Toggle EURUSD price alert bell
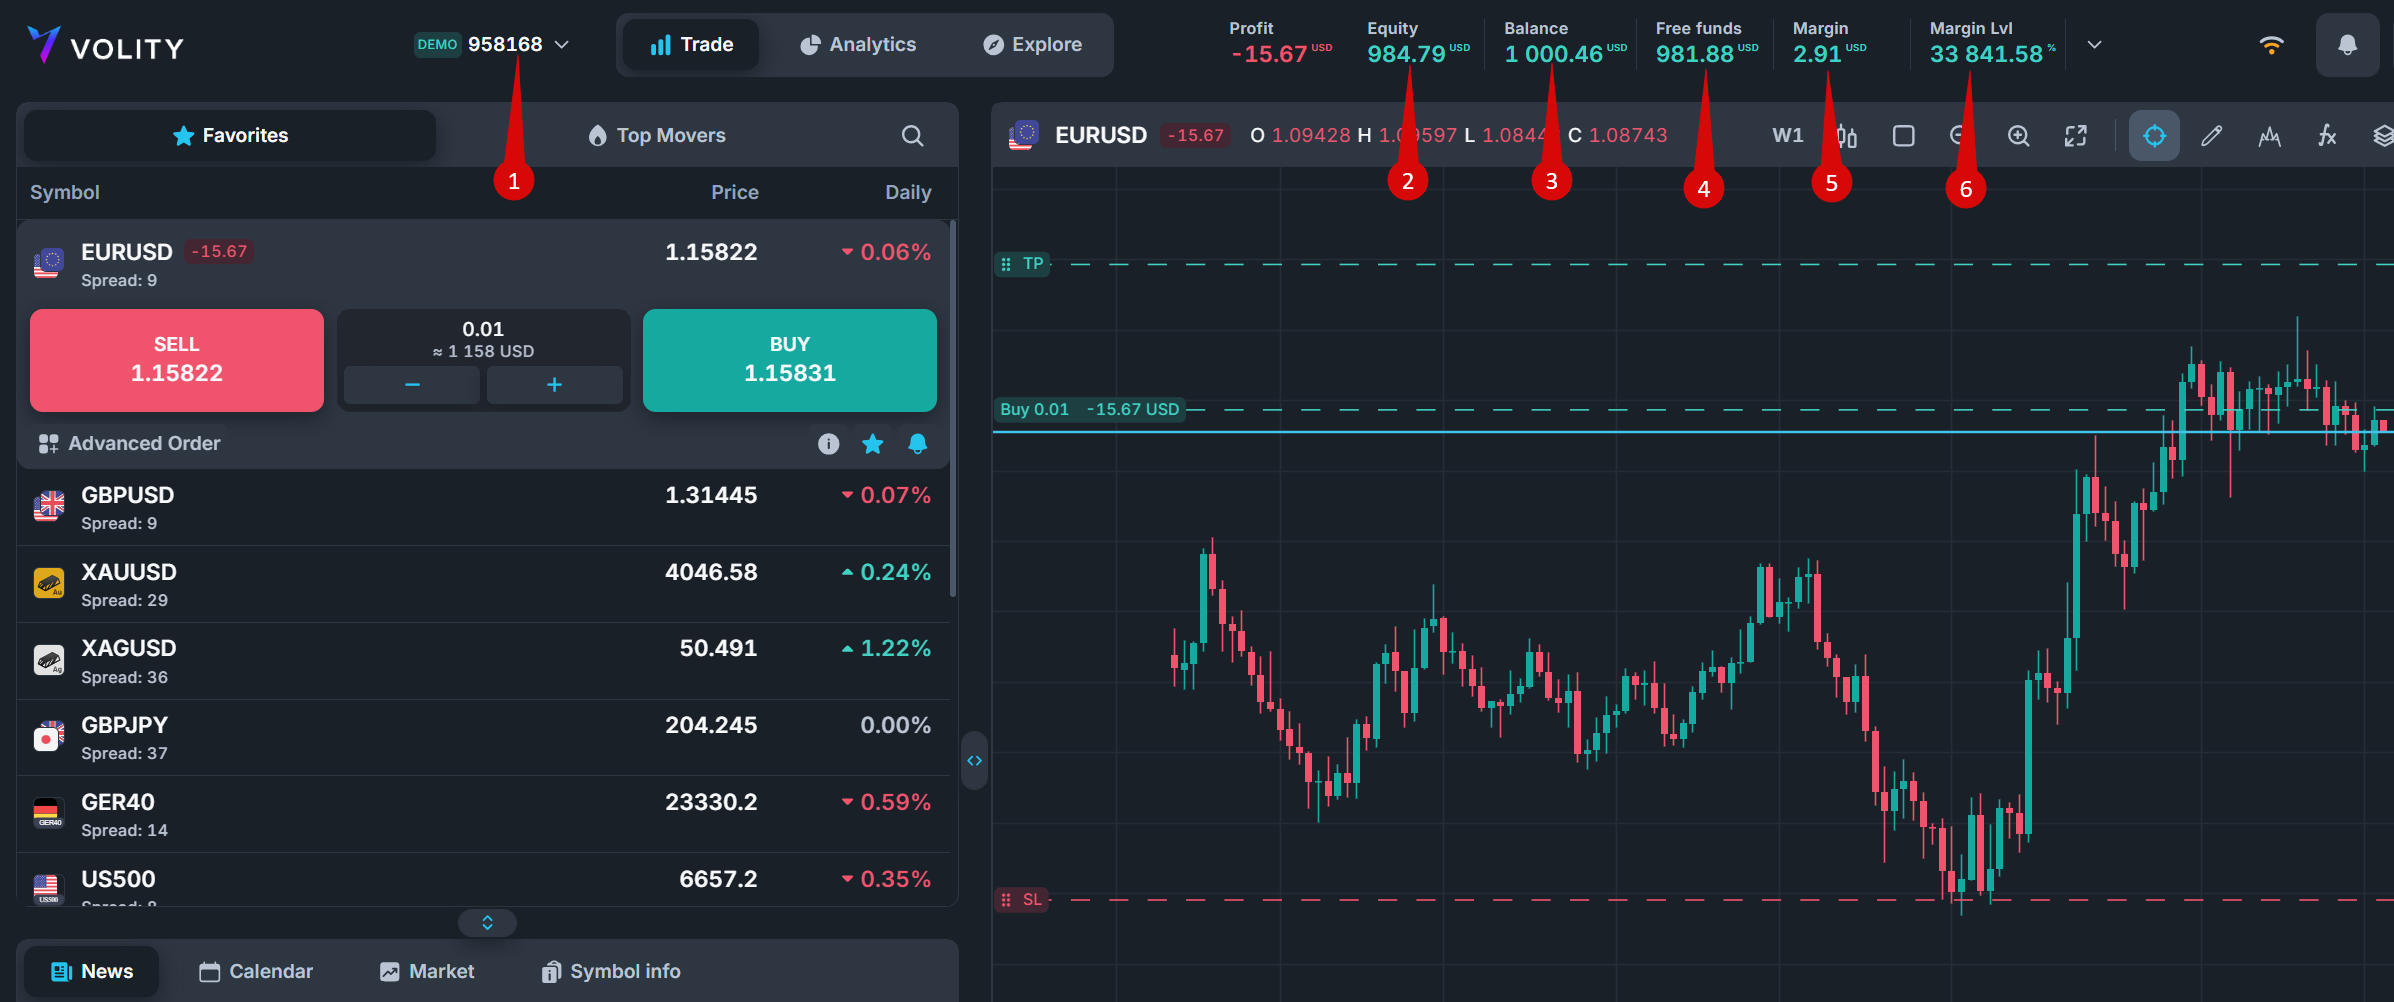Screen dimensions: 2394x1002 (917, 444)
